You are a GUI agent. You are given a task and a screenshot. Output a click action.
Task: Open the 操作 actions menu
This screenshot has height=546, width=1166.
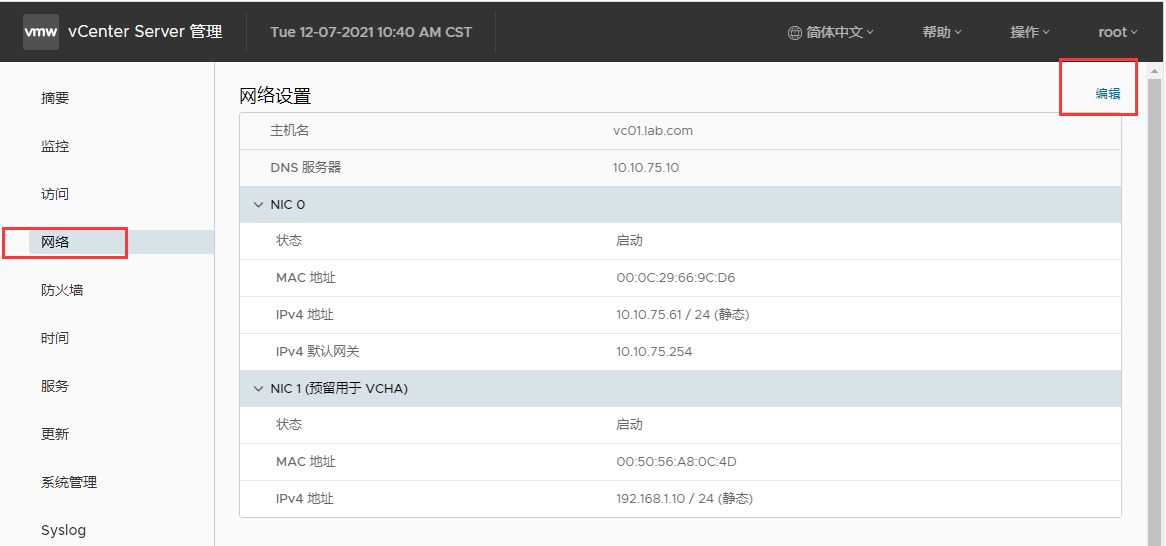tap(1030, 32)
